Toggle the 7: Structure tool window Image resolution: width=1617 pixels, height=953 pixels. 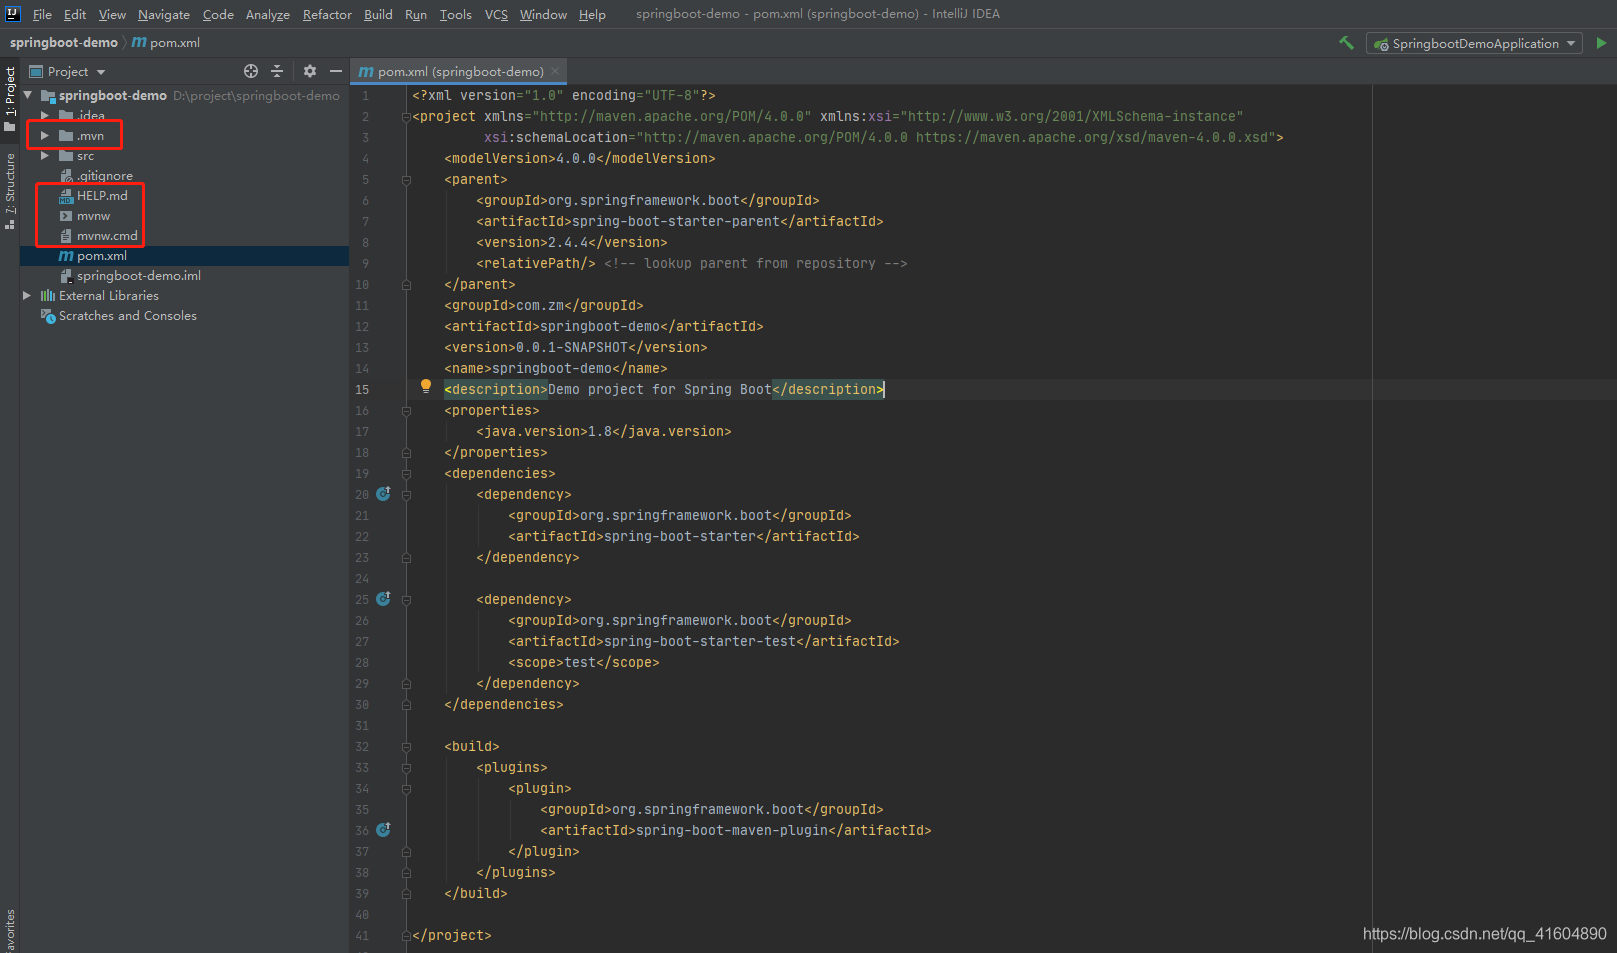10,192
